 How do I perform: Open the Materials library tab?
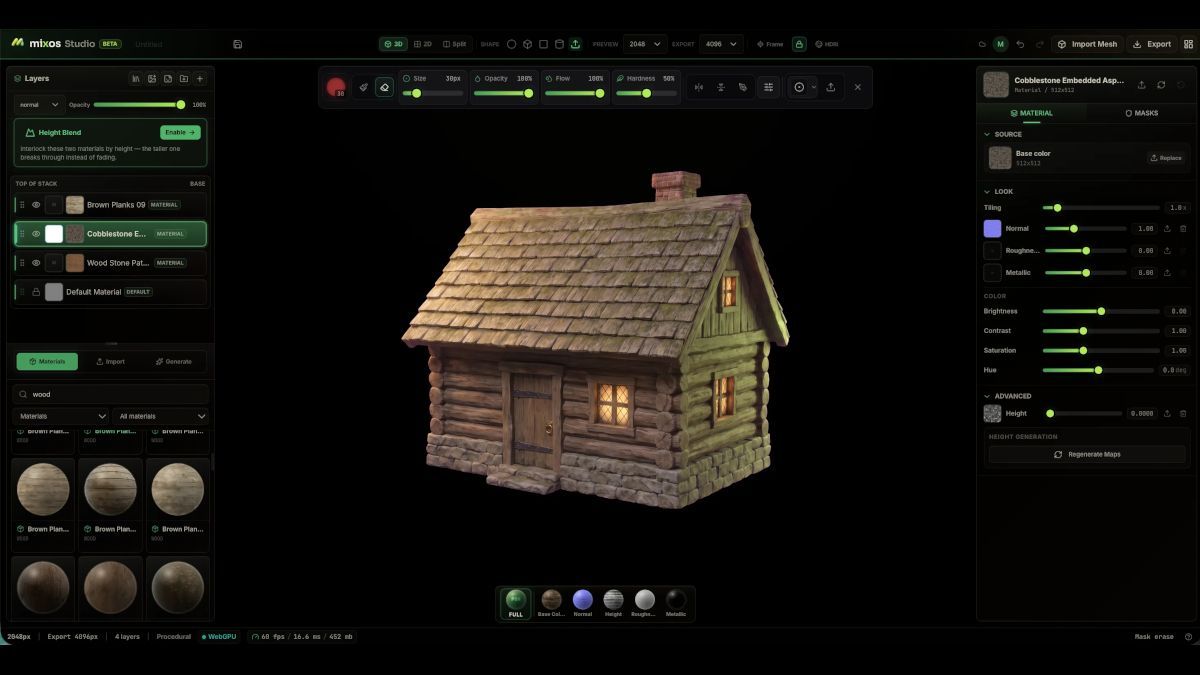coord(47,361)
